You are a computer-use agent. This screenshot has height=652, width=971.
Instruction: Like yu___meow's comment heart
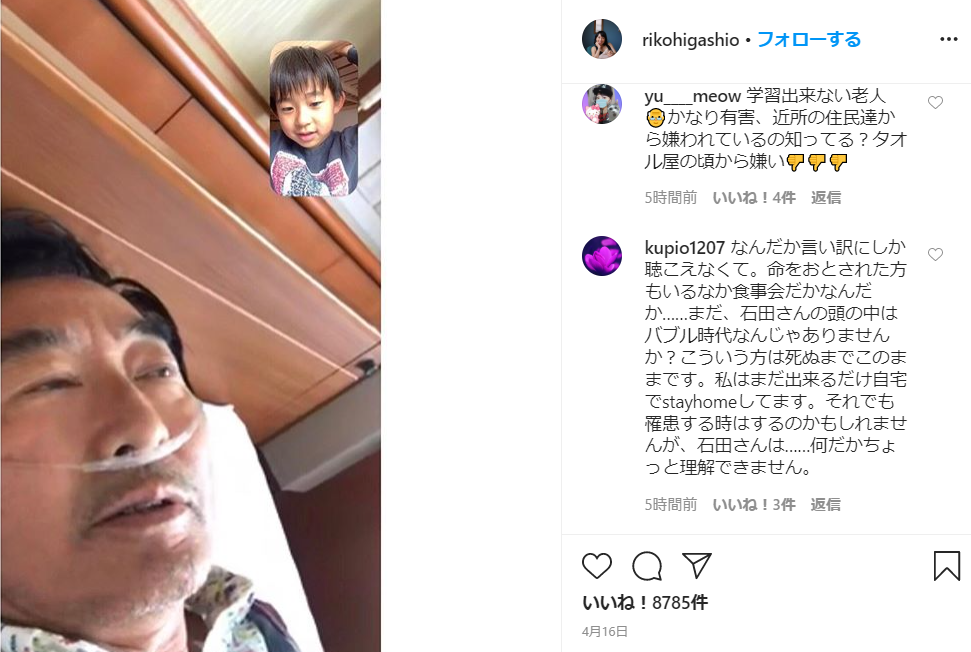click(935, 102)
